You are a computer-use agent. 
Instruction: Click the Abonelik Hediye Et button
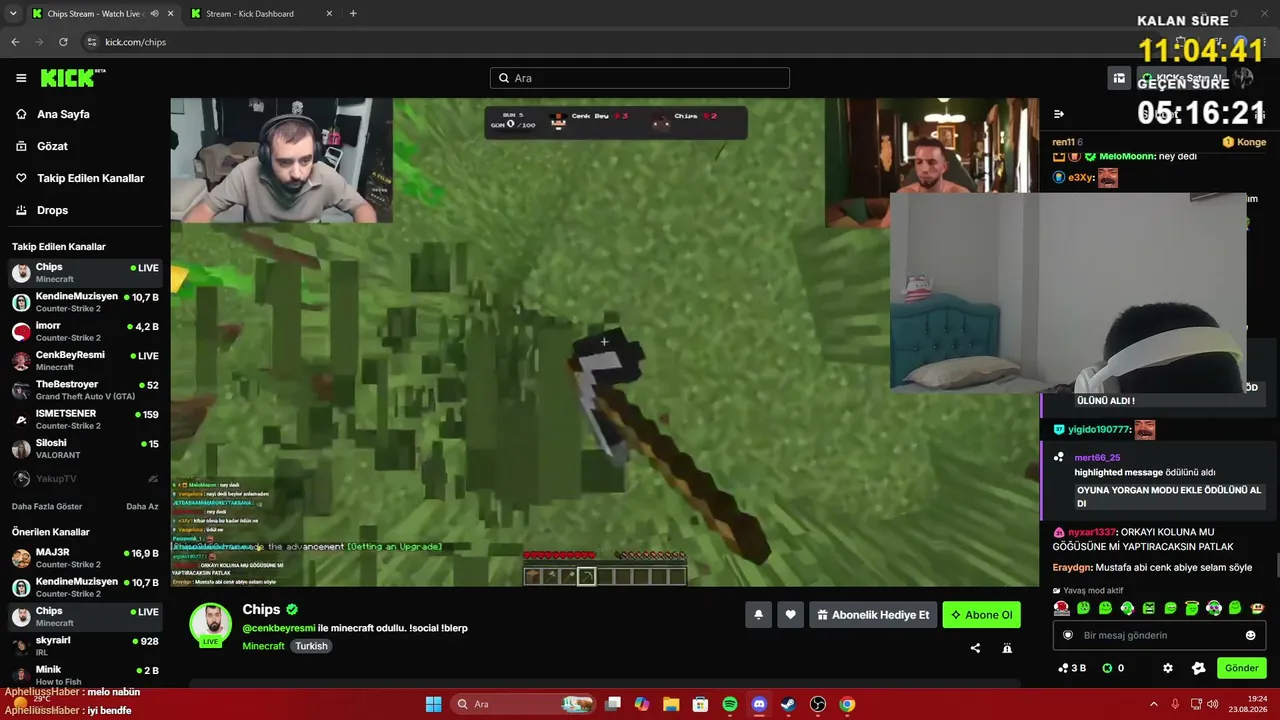[873, 615]
